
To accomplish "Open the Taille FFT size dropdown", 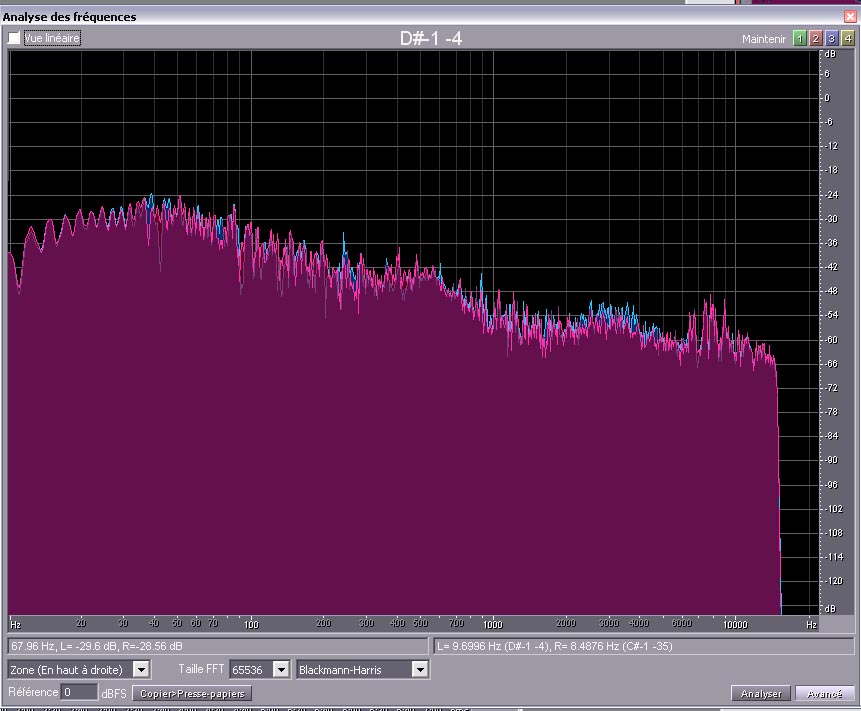I will [281, 669].
